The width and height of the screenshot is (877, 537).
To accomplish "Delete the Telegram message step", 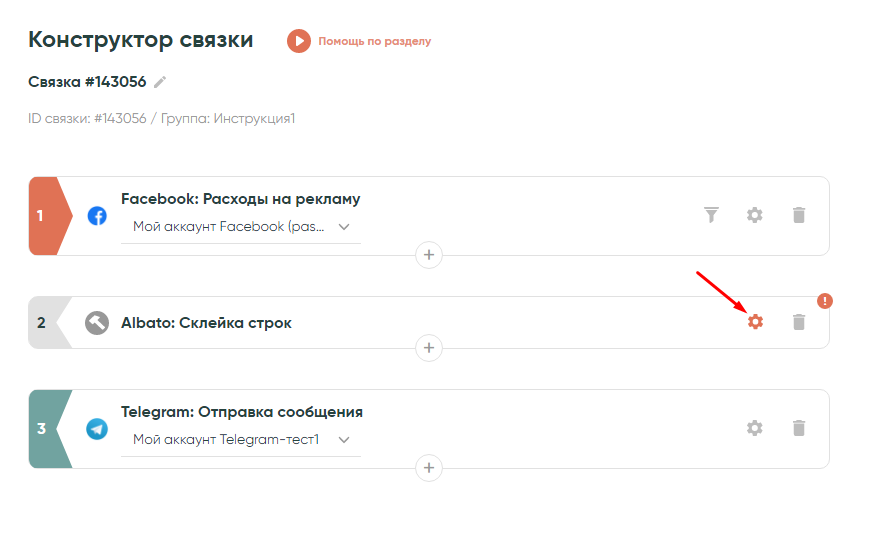I will [x=798, y=428].
